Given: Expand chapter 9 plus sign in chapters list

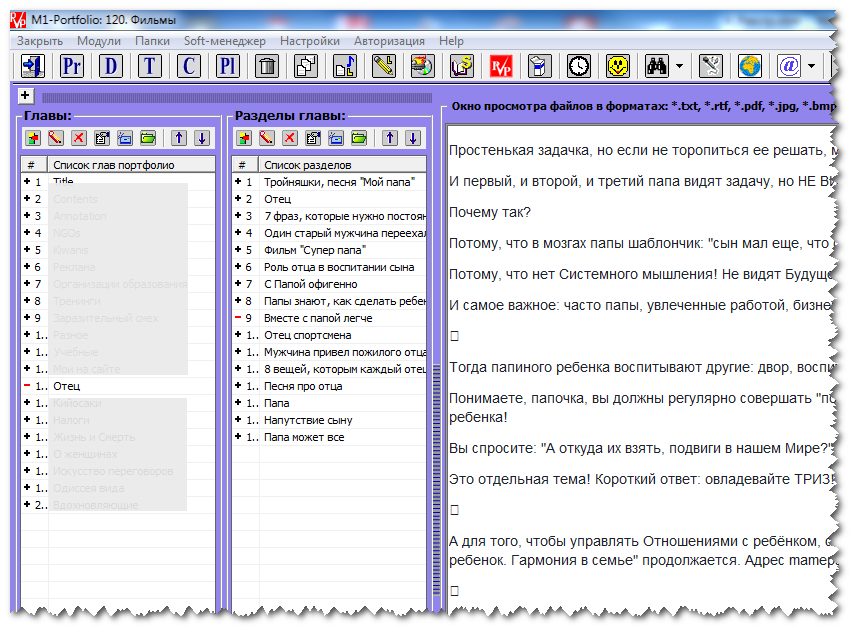Looking at the screenshot, I should [27, 317].
